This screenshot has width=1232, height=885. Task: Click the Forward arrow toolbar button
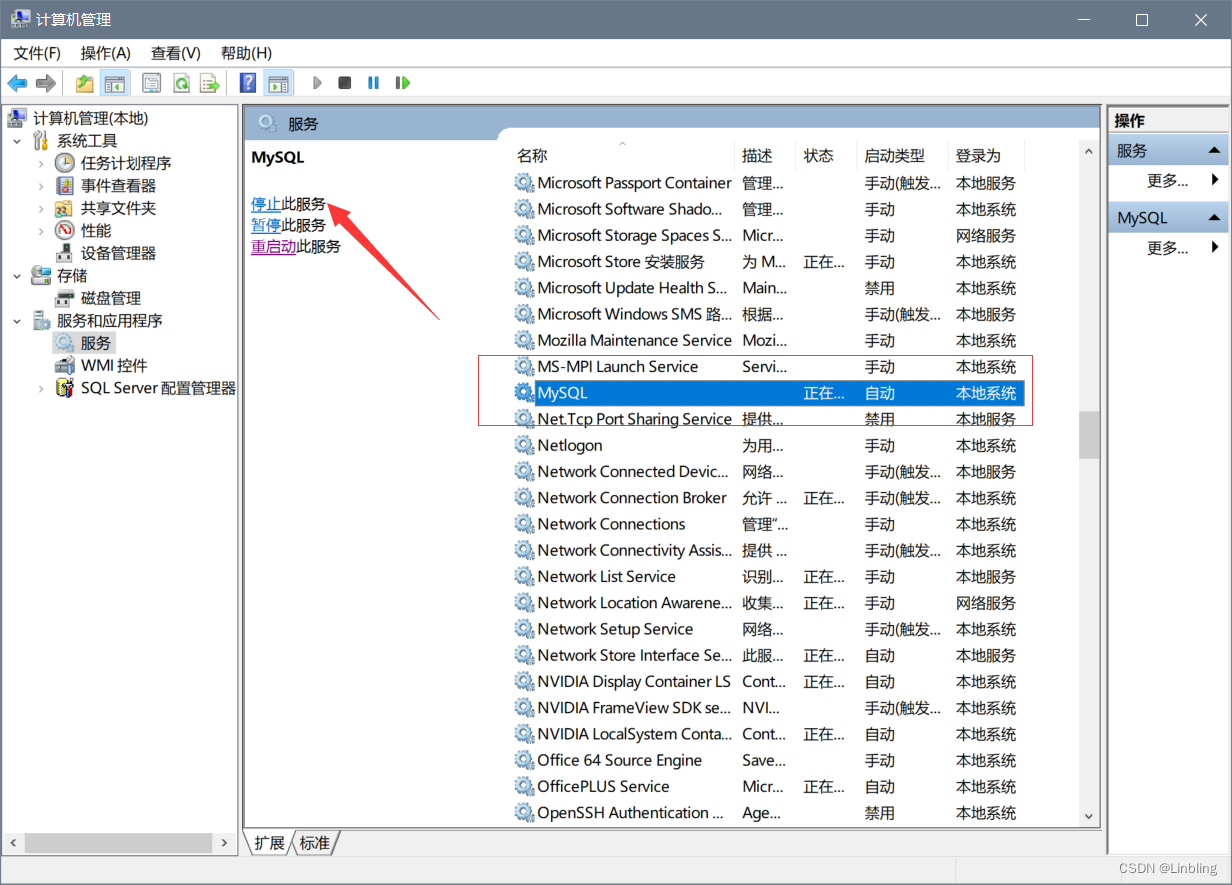pyautogui.click(x=45, y=83)
